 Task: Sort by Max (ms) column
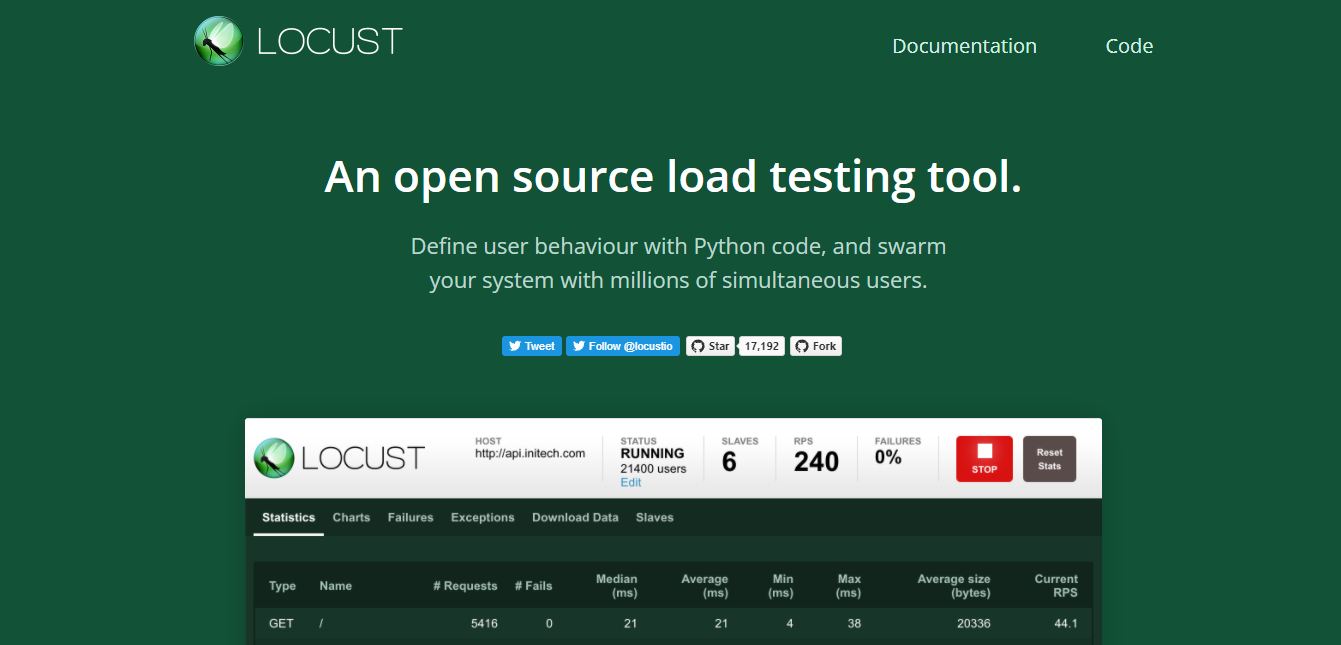[848, 586]
